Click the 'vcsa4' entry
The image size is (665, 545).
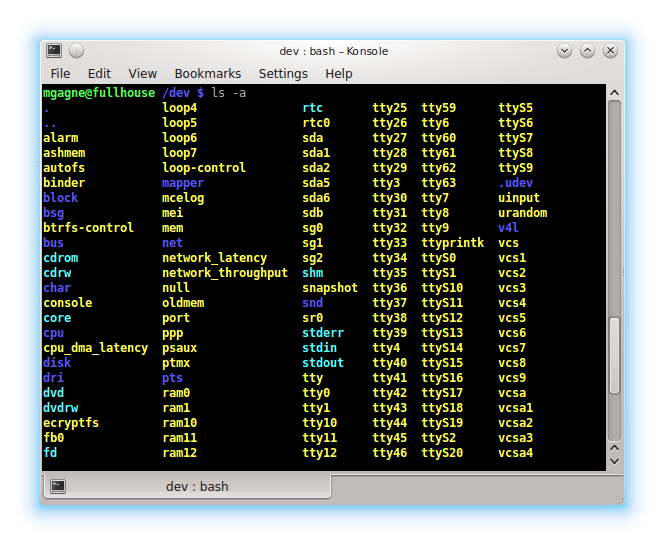coord(515,453)
